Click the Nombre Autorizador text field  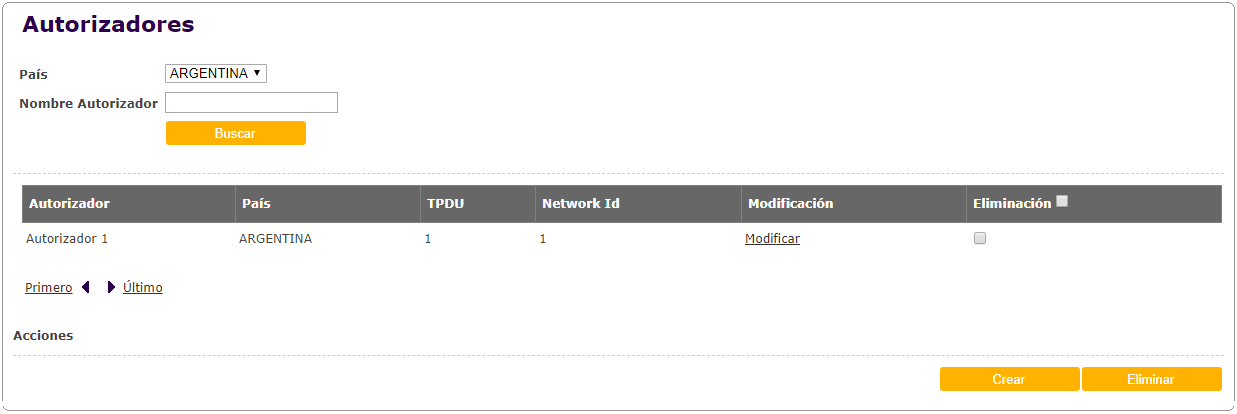251,102
